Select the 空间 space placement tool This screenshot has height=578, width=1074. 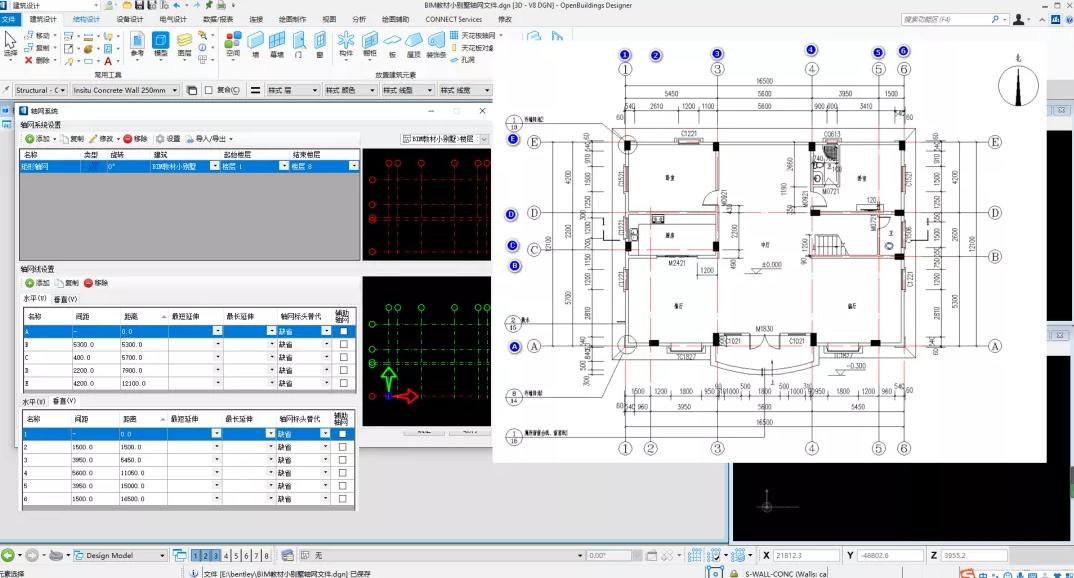[x=233, y=45]
